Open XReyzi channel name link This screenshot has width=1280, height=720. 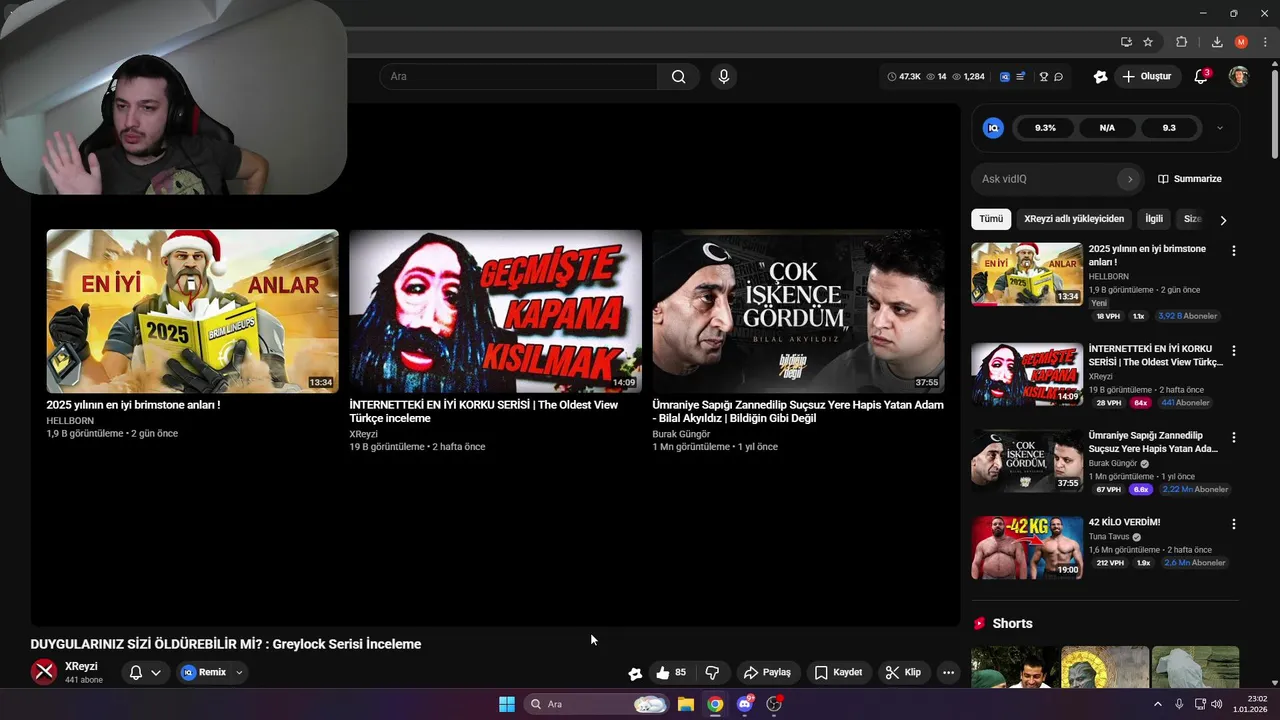coord(81,667)
